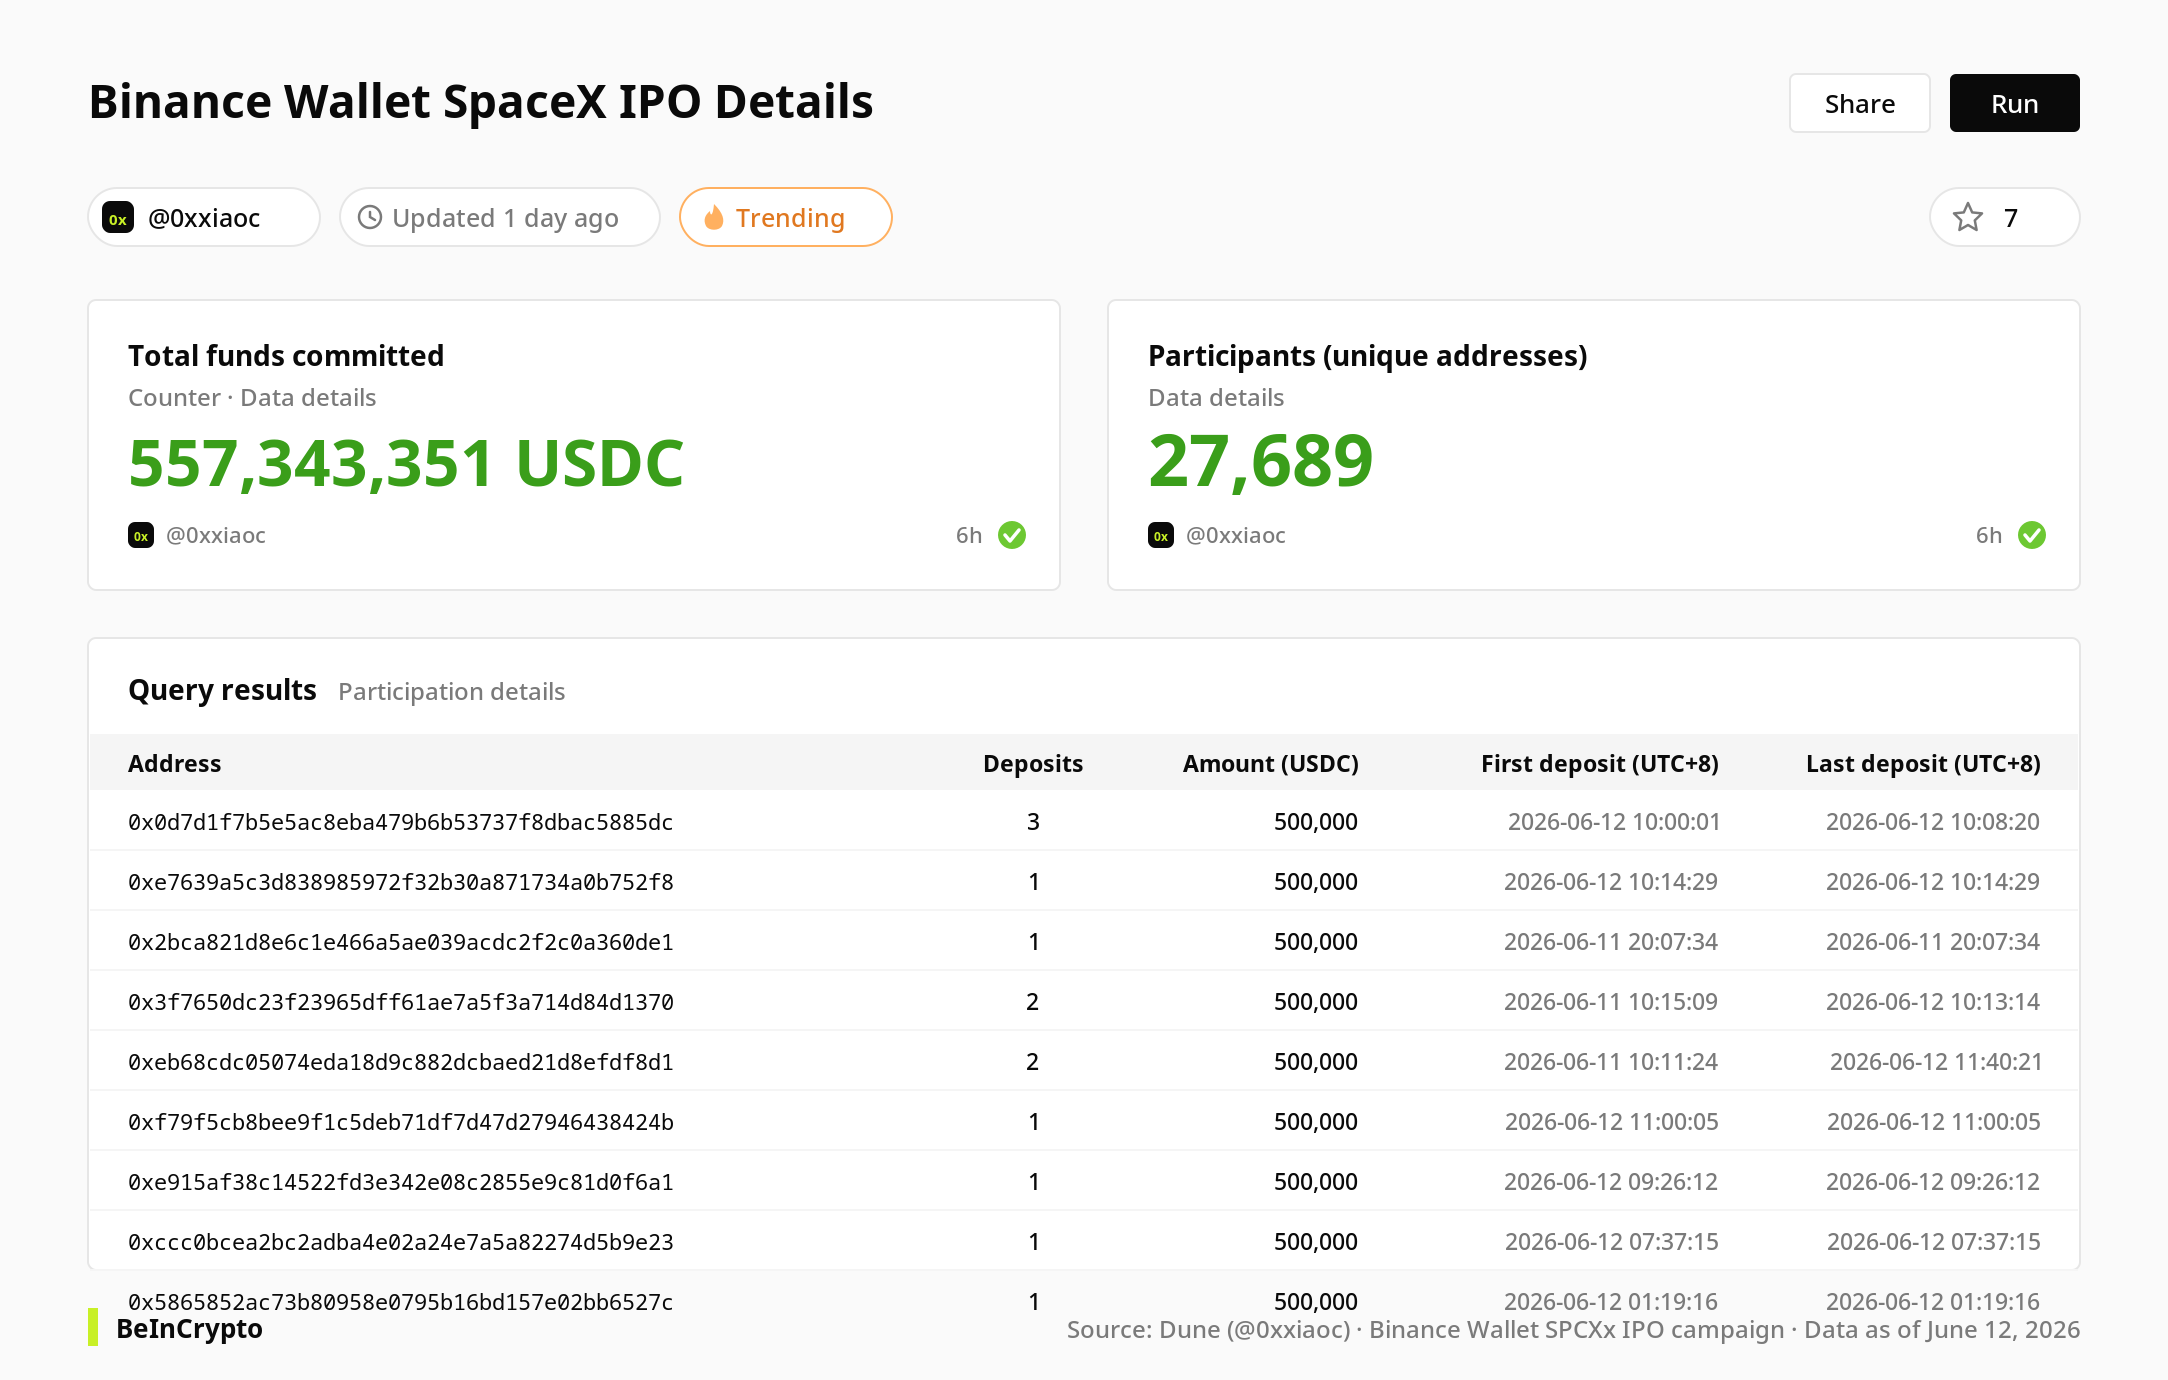Image resolution: width=2168 pixels, height=1380 pixels.
Task: Open the @0xxiaoc author chip avatar
Action: (x=119, y=218)
